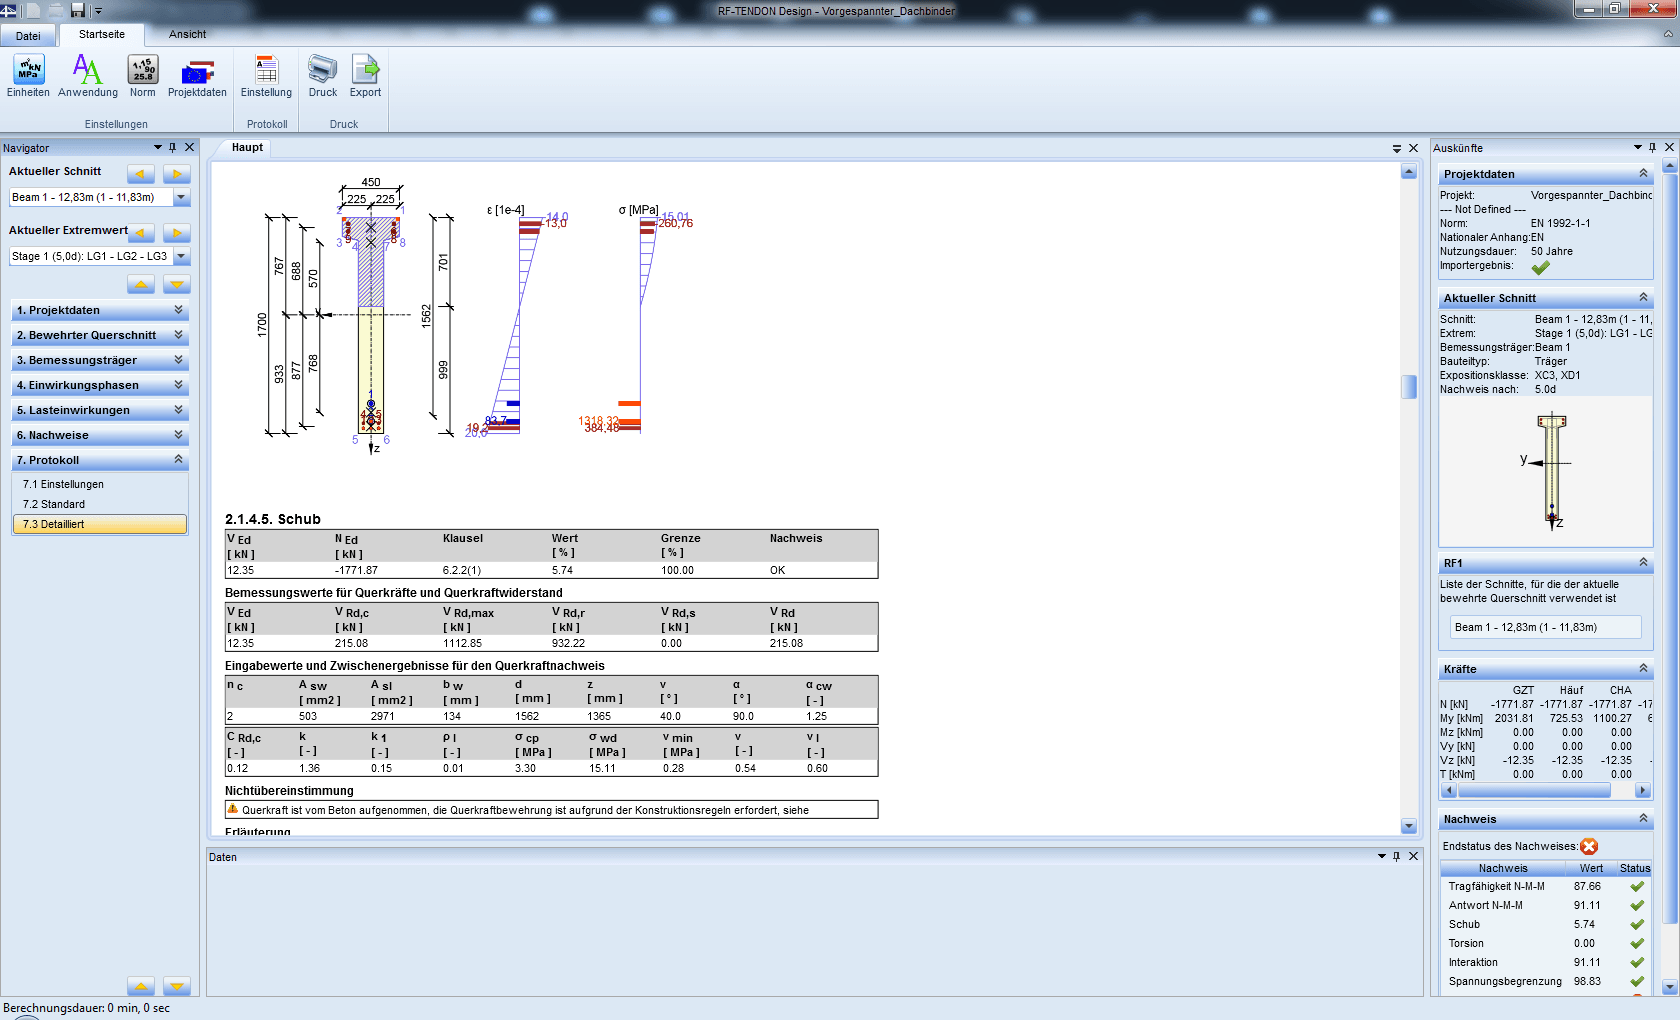
Task: Open the Datei menu
Action: click(x=28, y=36)
